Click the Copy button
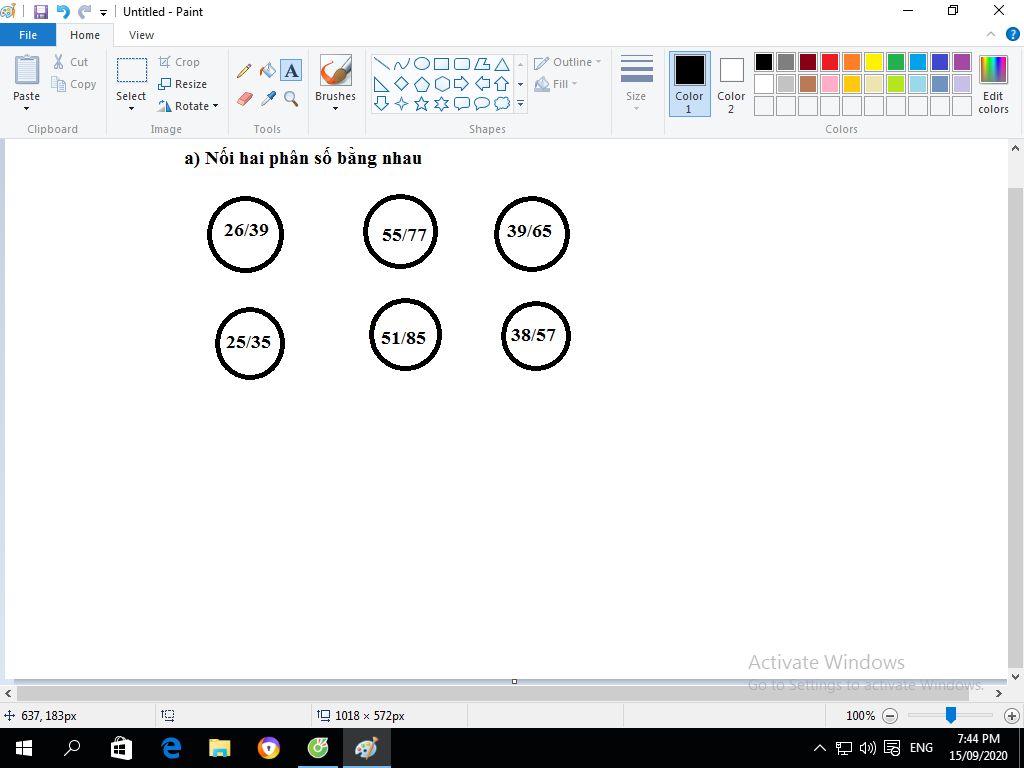Image resolution: width=1024 pixels, height=768 pixels. [x=74, y=84]
